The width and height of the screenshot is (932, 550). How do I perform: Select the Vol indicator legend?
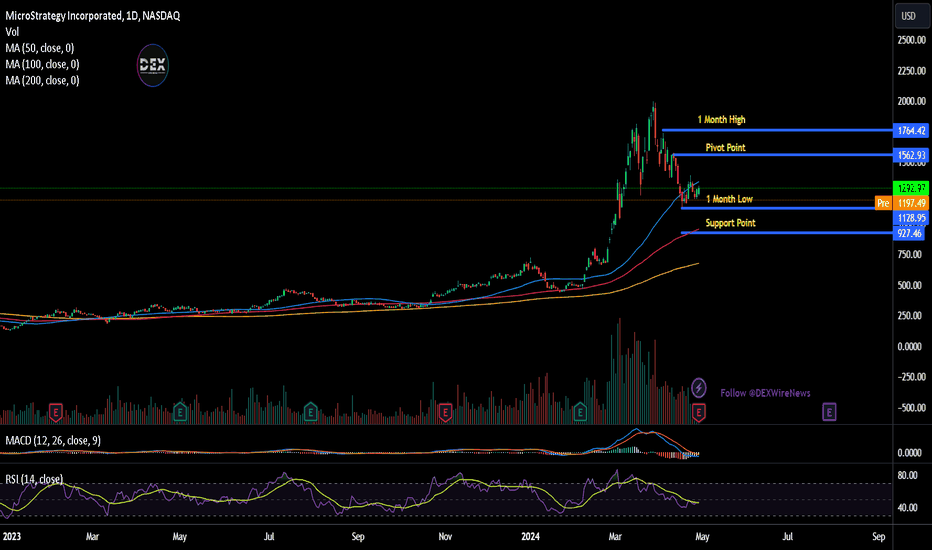(x=12, y=32)
